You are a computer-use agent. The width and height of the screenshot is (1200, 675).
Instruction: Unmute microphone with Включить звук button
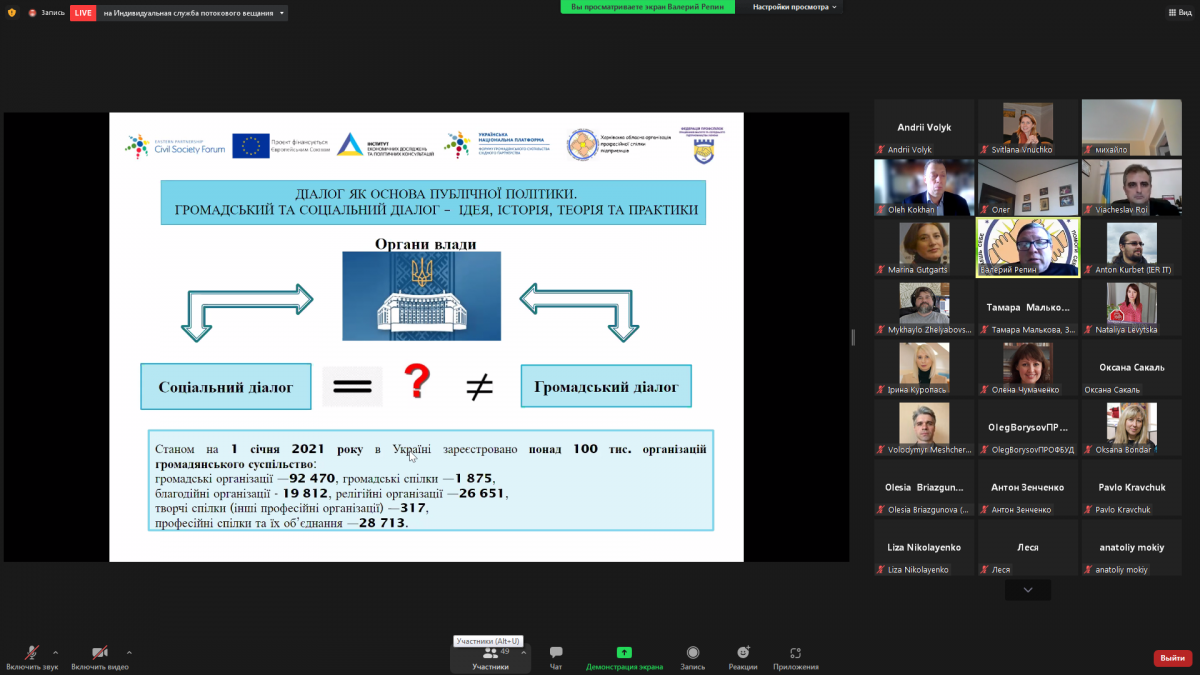[x=32, y=655]
